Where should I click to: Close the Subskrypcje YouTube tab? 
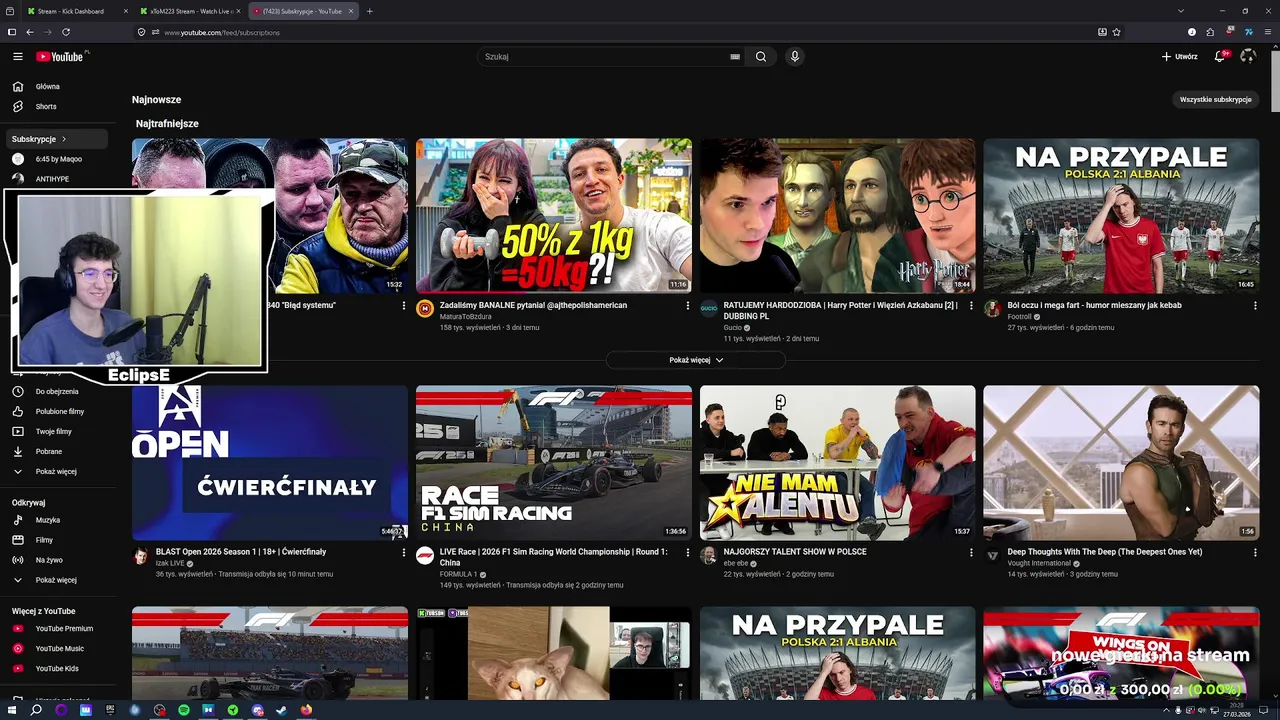[351, 11]
